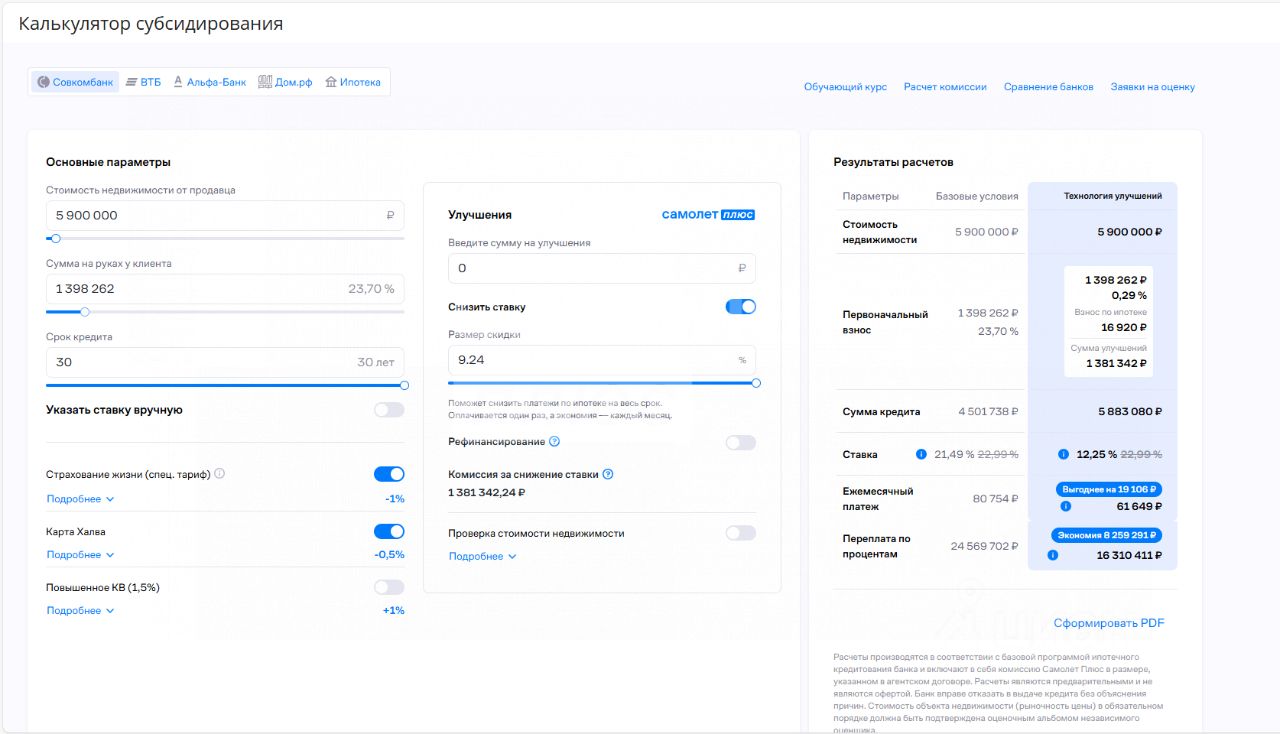The height and width of the screenshot is (734, 1280).
Task: Enable Проверка стоимости недвижимости toggle
Action: (740, 533)
